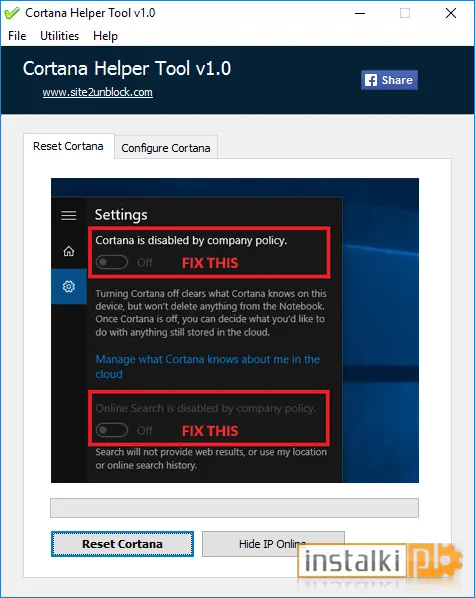Click the Reset Cortana button
475x598 pixels.
click(122, 544)
